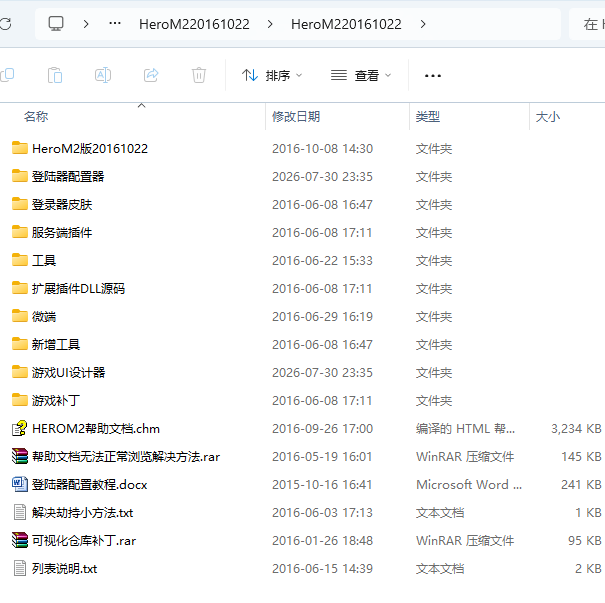Expand the chevron after the monitor icon

(86, 24)
